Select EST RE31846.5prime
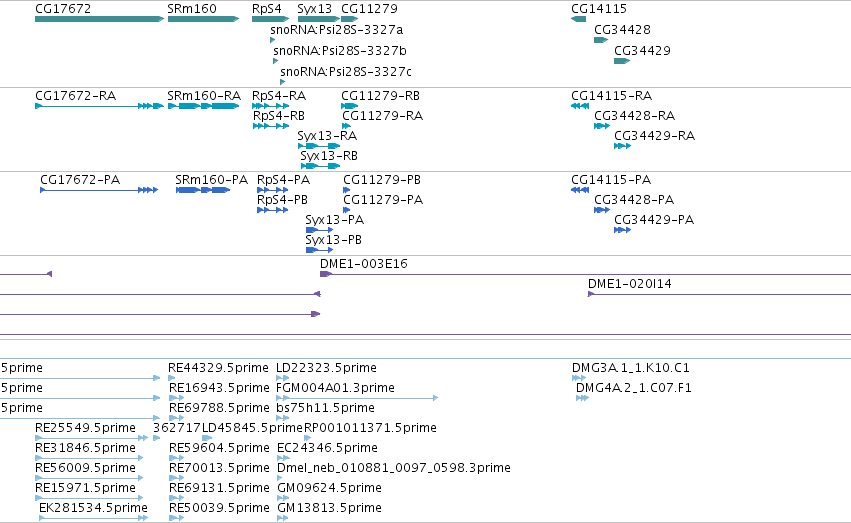This screenshot has width=851, height=523. point(85,449)
